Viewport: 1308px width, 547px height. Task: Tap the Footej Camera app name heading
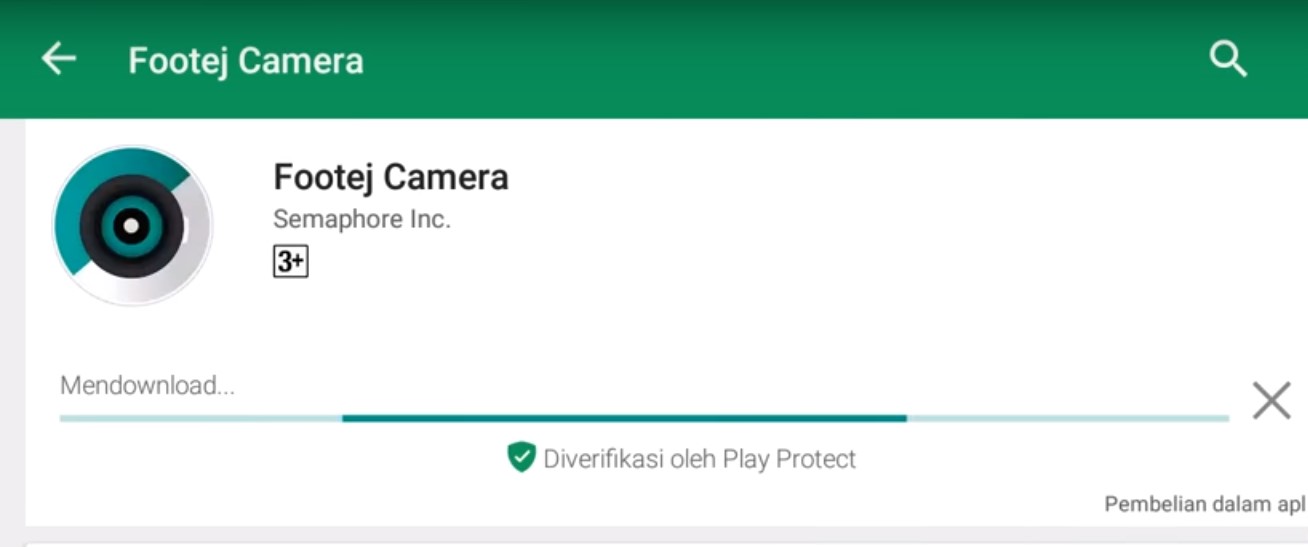[x=391, y=177]
